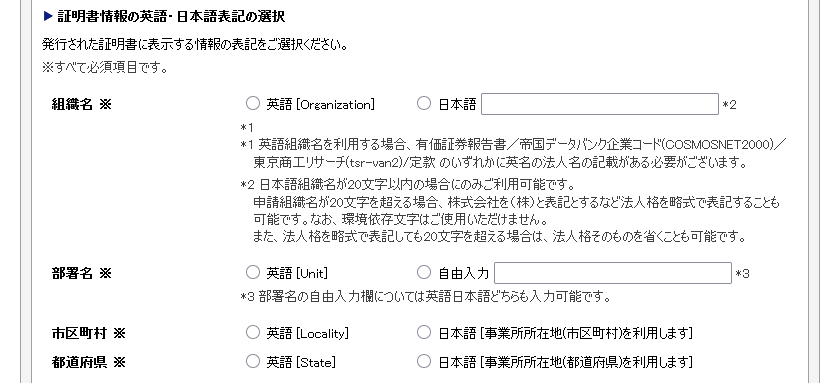840x383 pixels.
Task: Choose 日本語 radio option for 組織名
Action: (x=424, y=104)
